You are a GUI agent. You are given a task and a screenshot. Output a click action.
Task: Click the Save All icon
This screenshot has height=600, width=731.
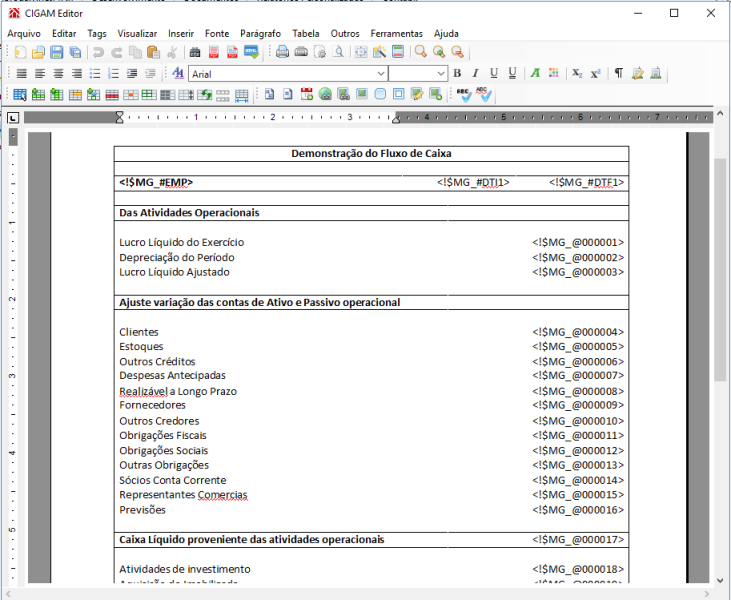click(x=75, y=52)
